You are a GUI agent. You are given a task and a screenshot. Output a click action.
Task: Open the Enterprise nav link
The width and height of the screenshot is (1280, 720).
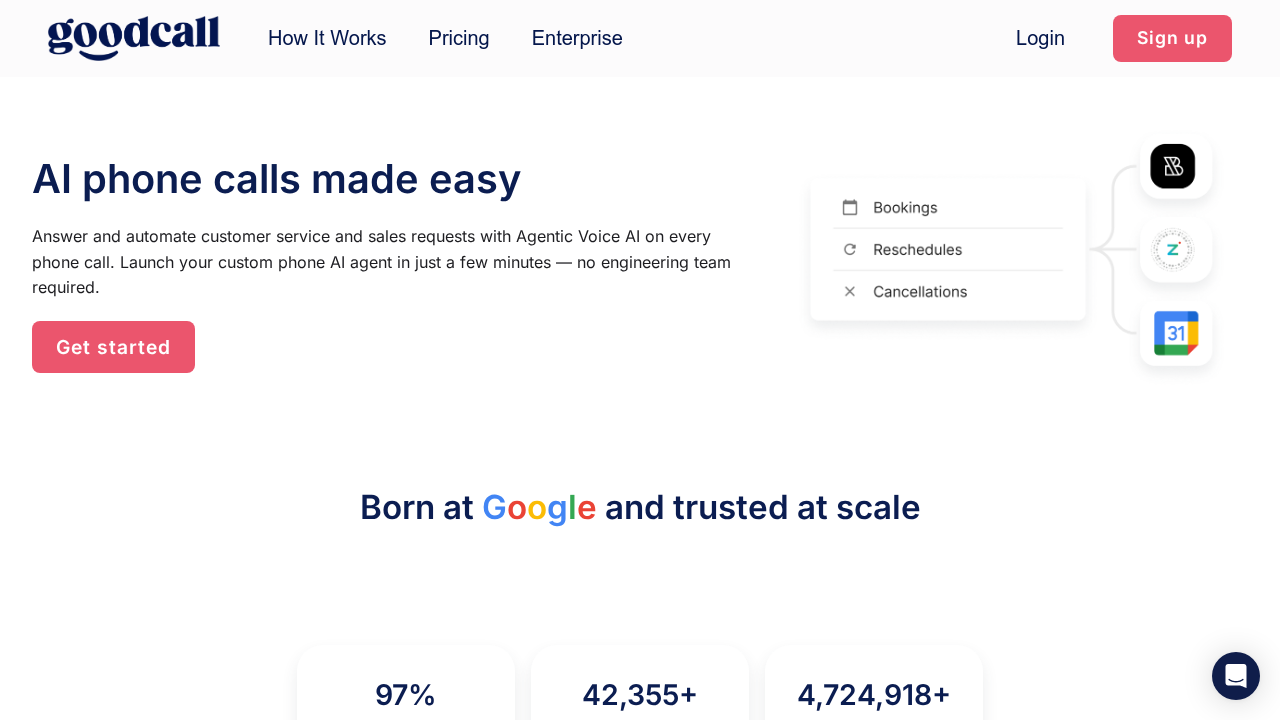(x=577, y=38)
